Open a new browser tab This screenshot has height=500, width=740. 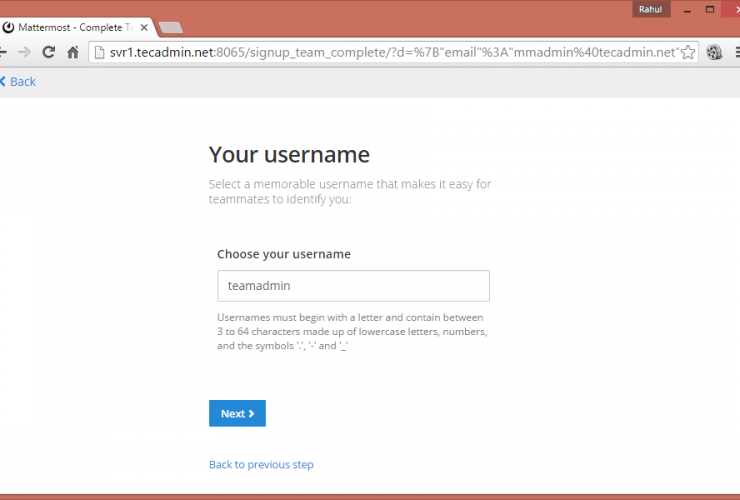170,27
